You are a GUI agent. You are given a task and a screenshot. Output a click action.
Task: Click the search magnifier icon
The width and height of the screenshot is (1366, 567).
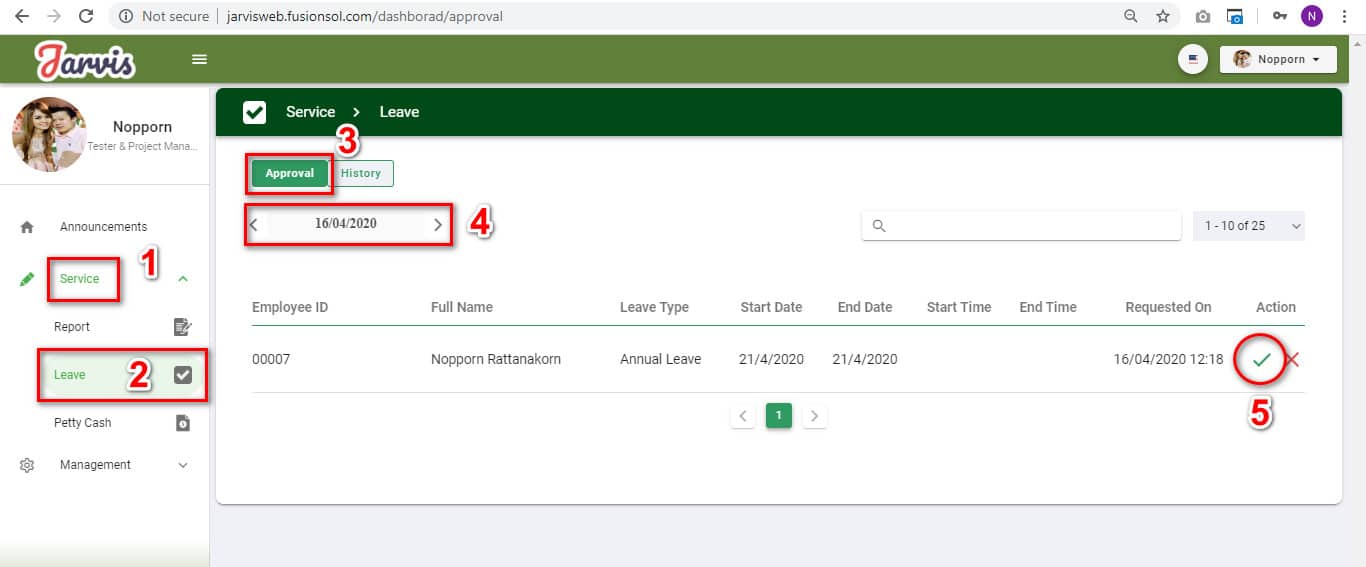click(879, 226)
